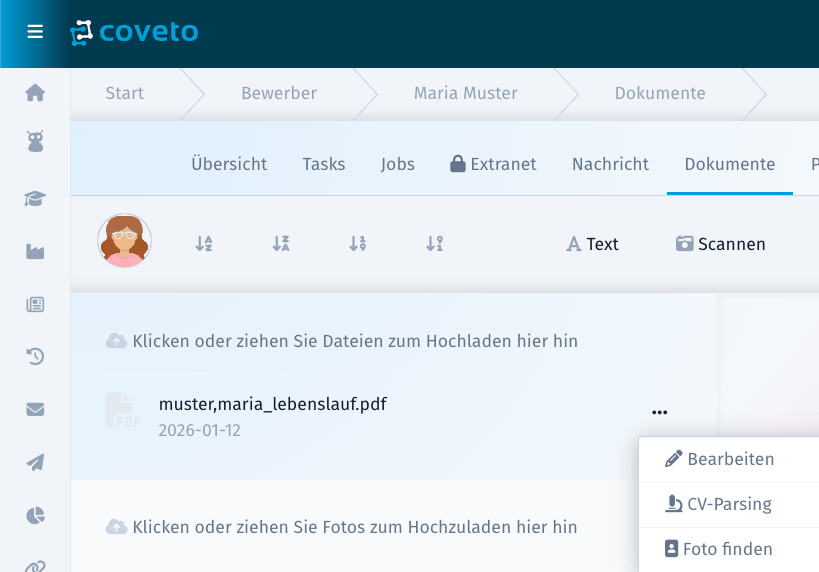Click the Scannen button
Screen dimensions: 819x572
coord(720,244)
